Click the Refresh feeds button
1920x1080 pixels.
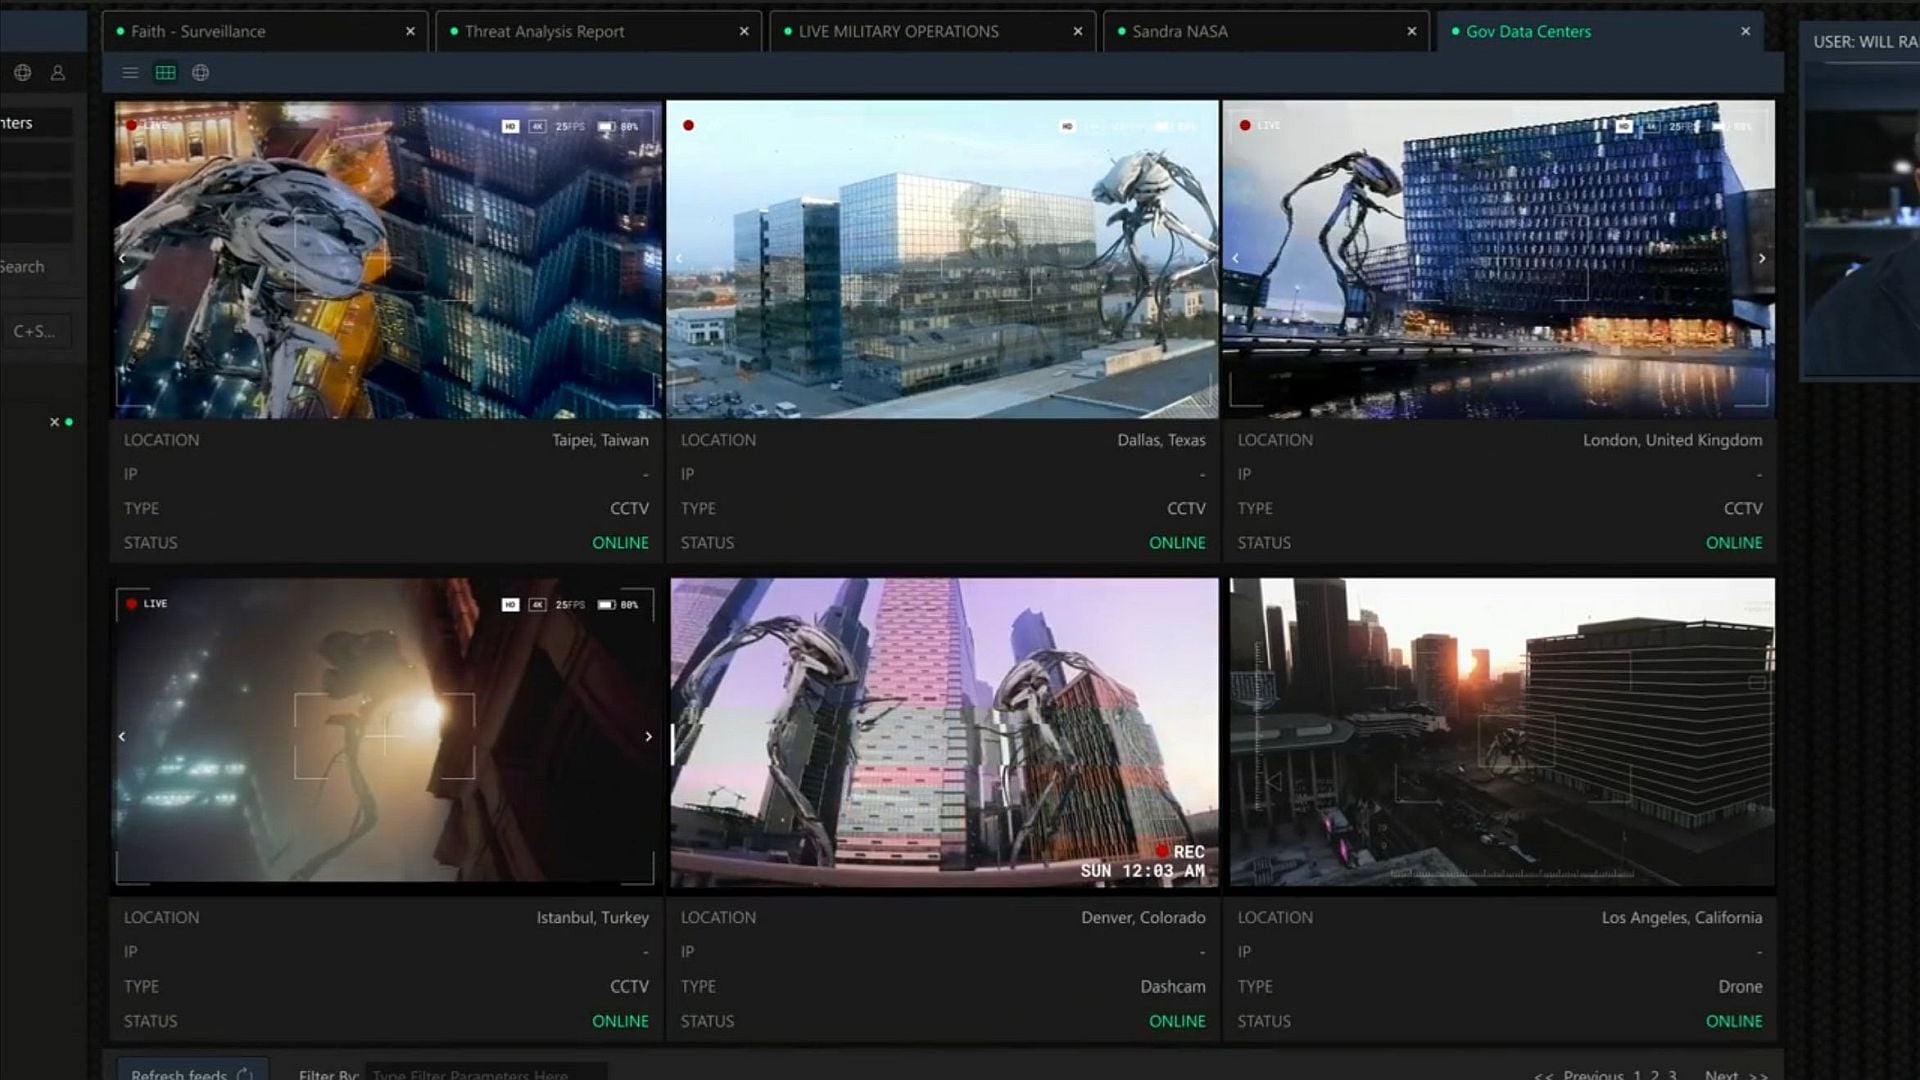click(191, 1072)
